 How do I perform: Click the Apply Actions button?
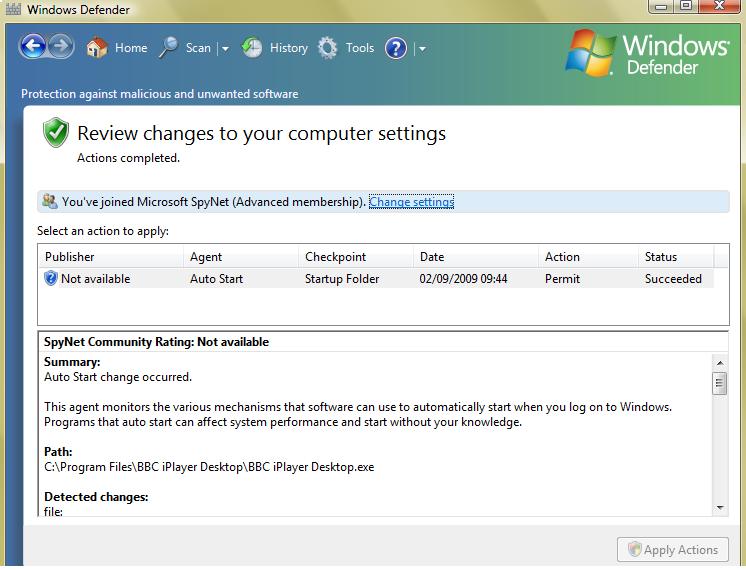[673, 550]
